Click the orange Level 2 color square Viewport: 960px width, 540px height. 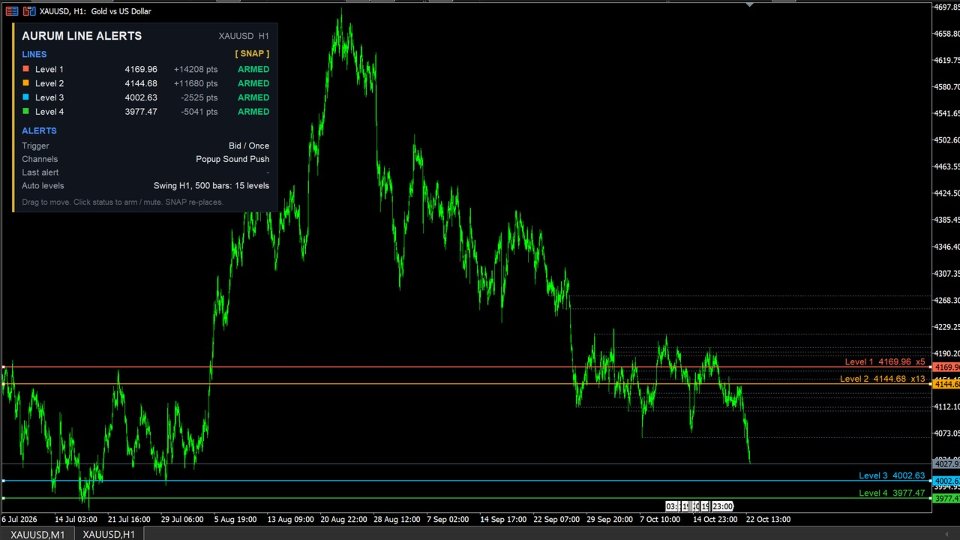click(x=26, y=83)
